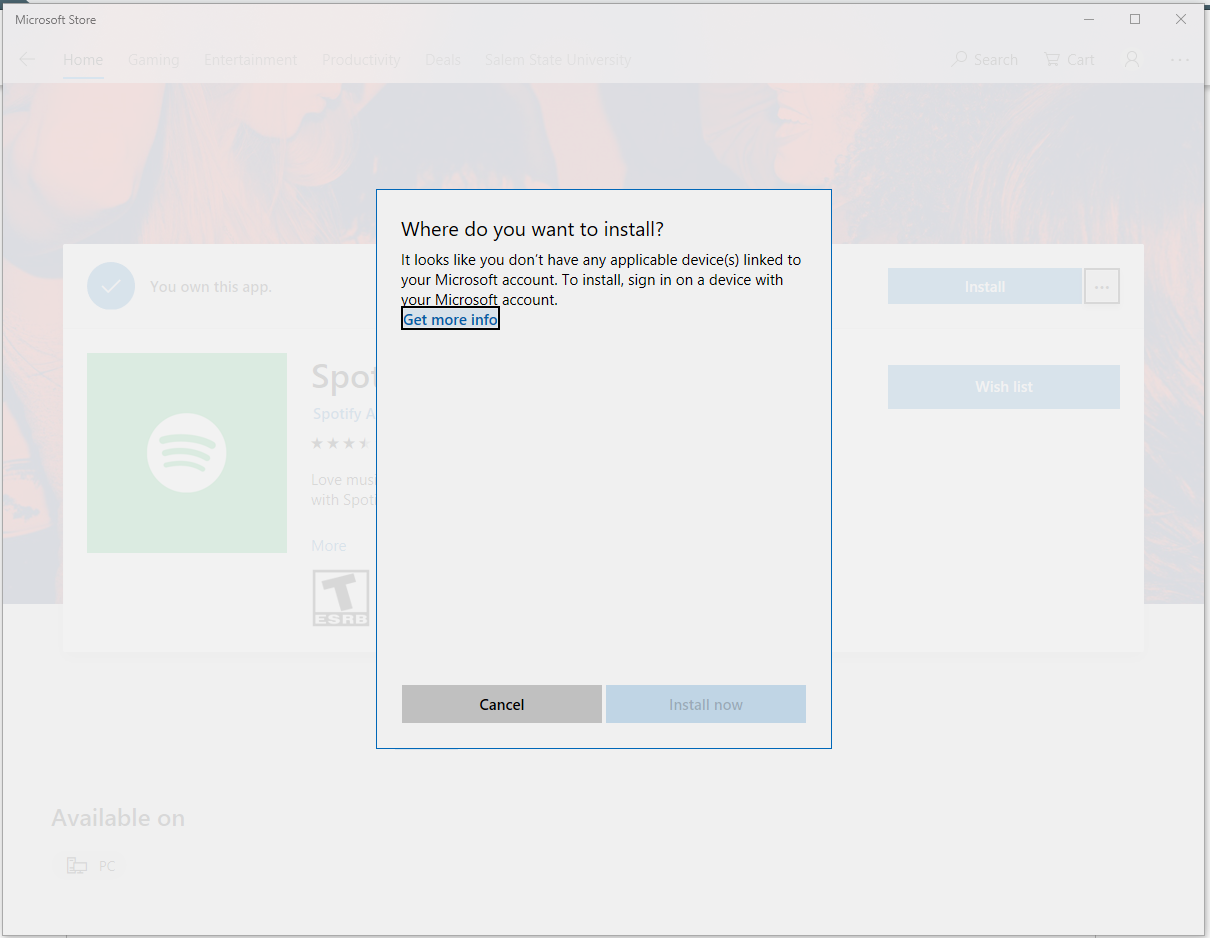This screenshot has width=1210, height=938.
Task: Minimize the Microsoft Store window
Action: [1089, 19]
